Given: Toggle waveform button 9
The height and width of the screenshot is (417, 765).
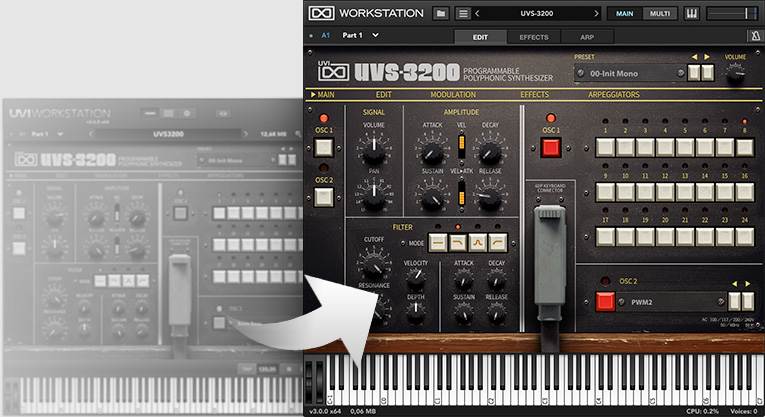Looking at the screenshot, I should (605, 192).
